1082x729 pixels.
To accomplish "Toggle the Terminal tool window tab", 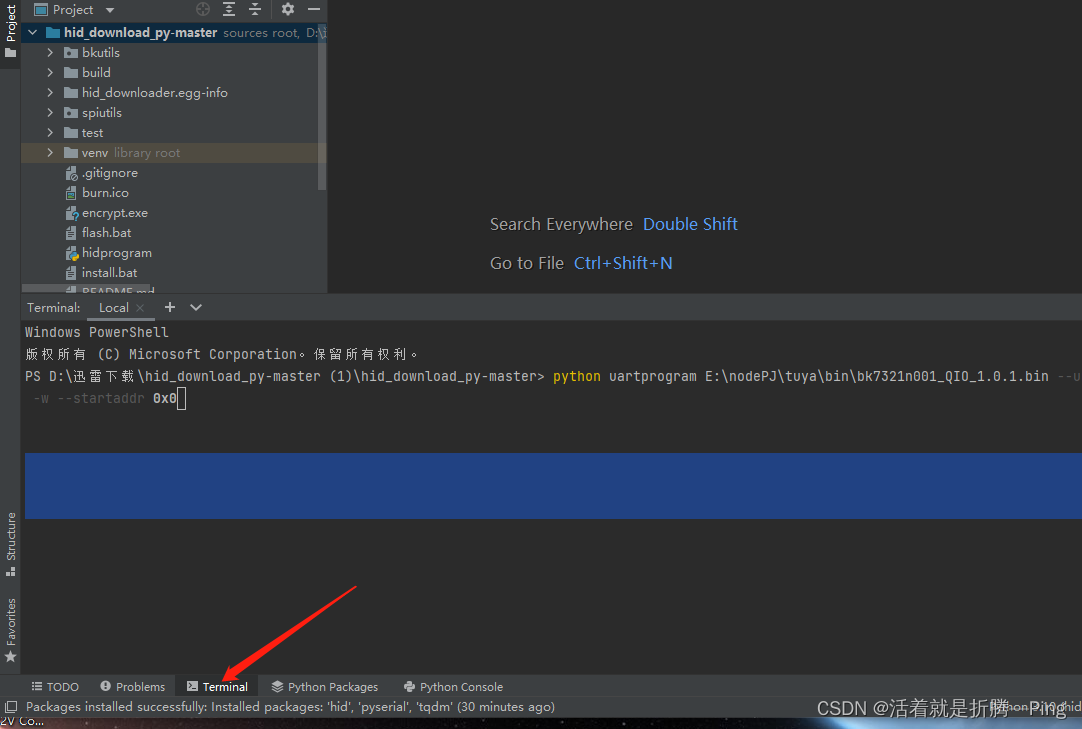I will coord(217,687).
